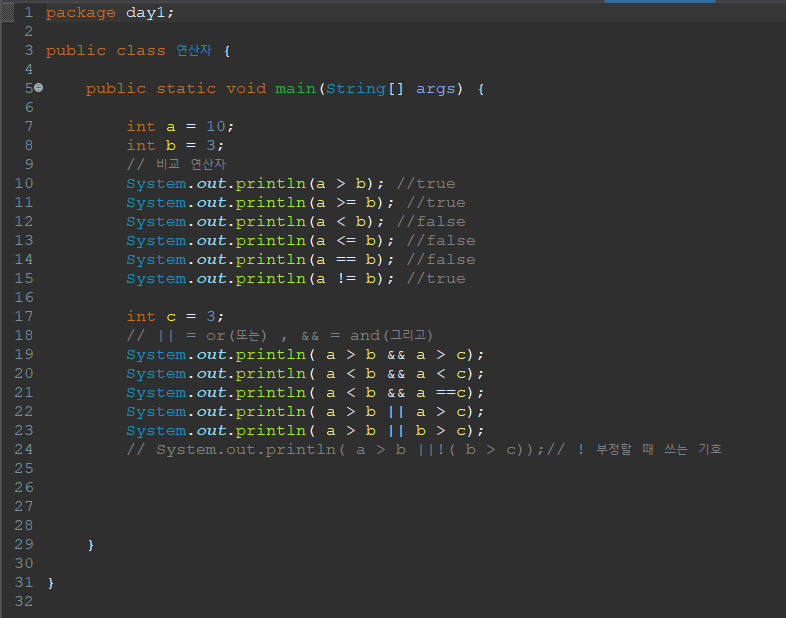Click 'println' in the 'a > b' statement on line 10
This screenshot has width=786, height=618.
click(x=271, y=184)
